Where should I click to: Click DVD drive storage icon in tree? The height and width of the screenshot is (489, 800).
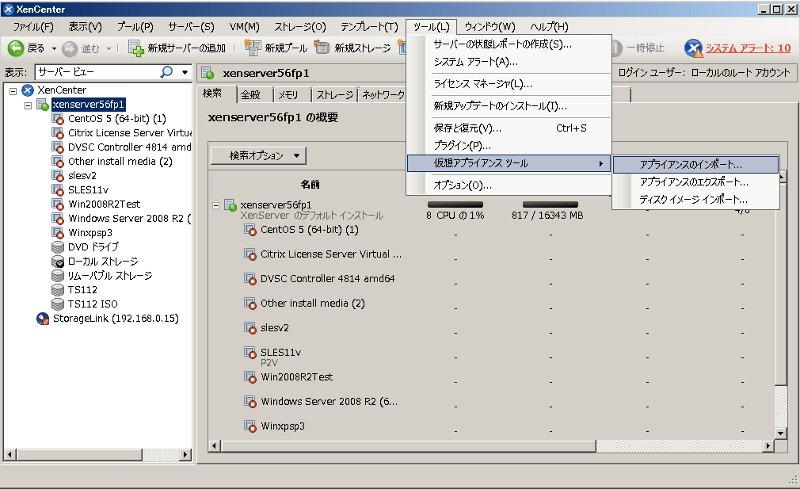click(58, 247)
